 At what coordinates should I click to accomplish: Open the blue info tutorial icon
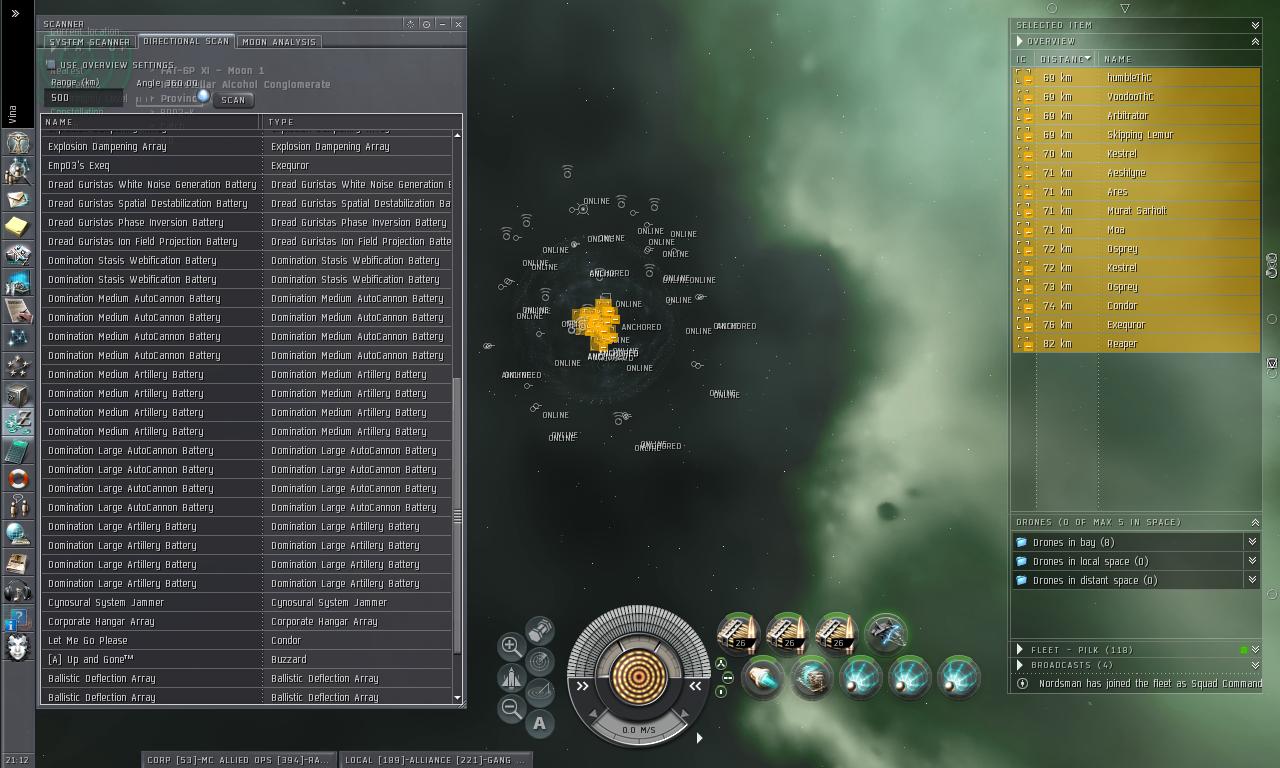point(18,619)
